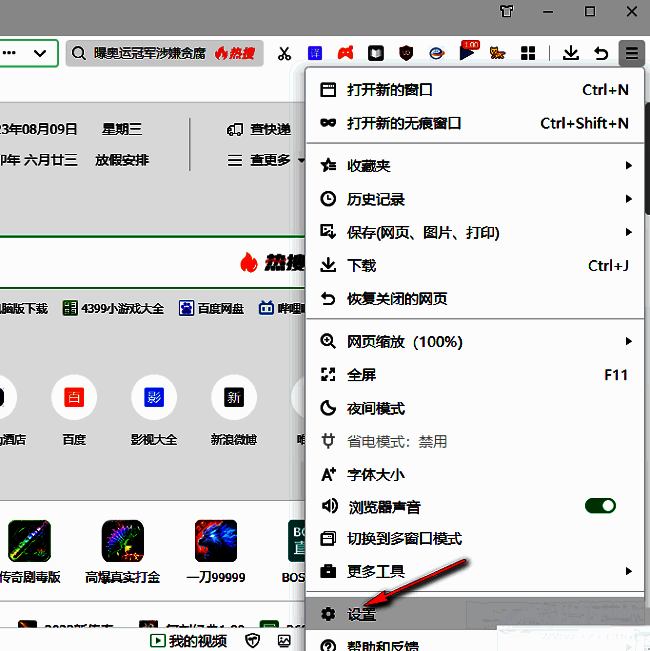Open the address bar dropdown chevron

point(40,53)
